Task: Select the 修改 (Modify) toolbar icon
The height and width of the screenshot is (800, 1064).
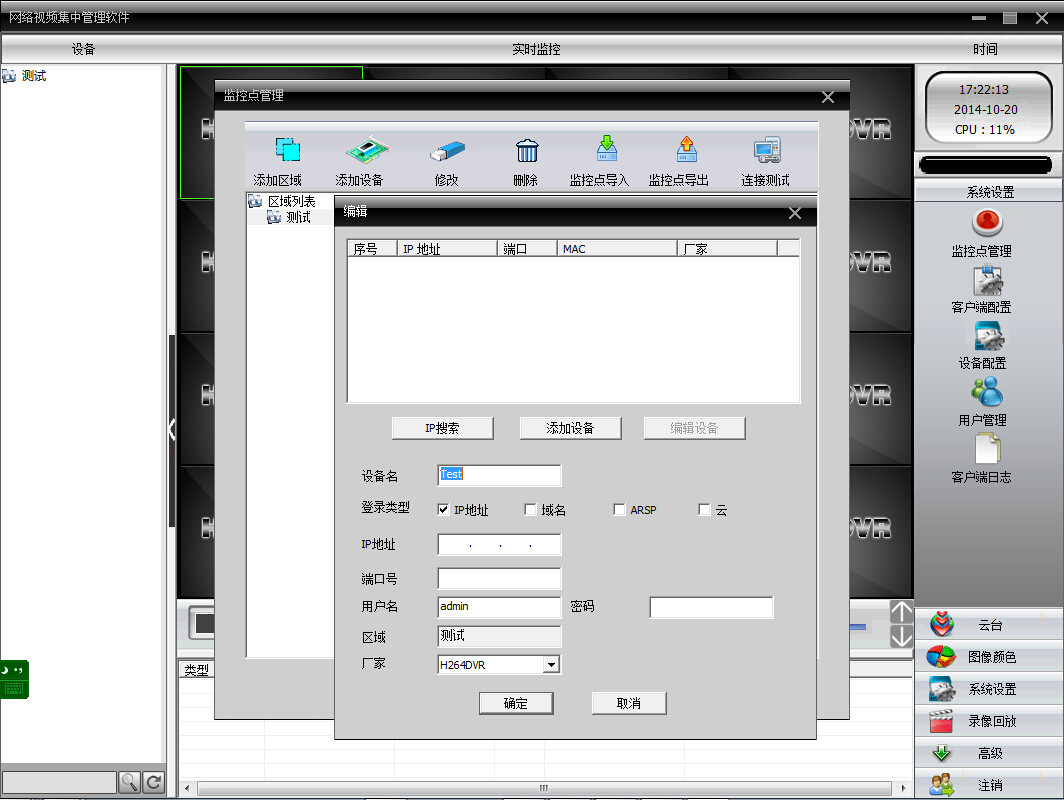Action: [x=446, y=151]
